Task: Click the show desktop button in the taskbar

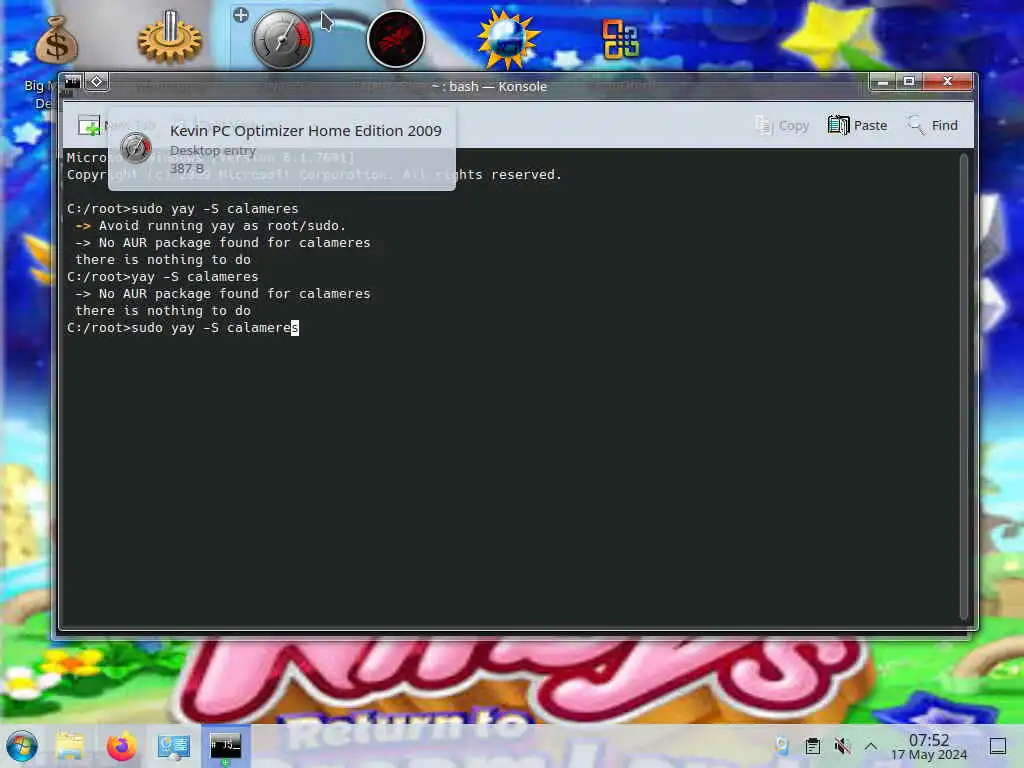Action: tap(998, 746)
